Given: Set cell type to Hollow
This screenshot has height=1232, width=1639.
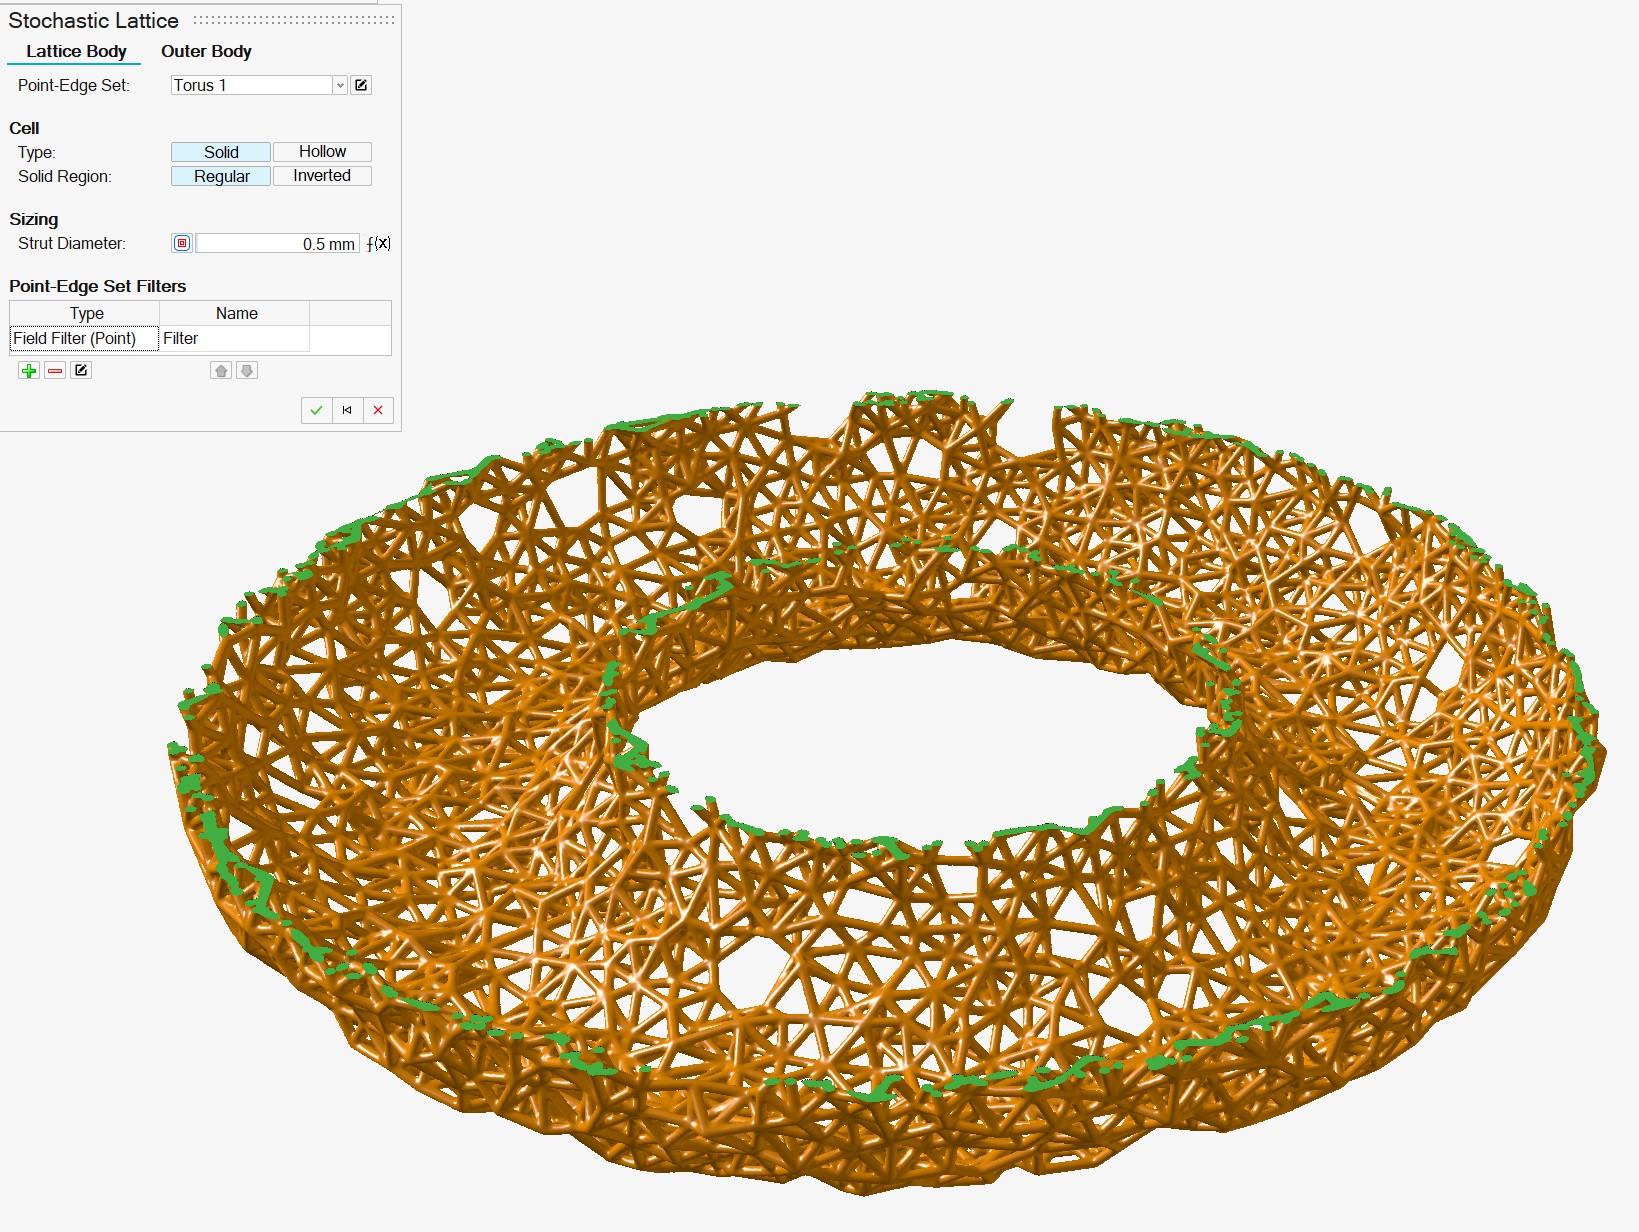Looking at the screenshot, I should (322, 152).
